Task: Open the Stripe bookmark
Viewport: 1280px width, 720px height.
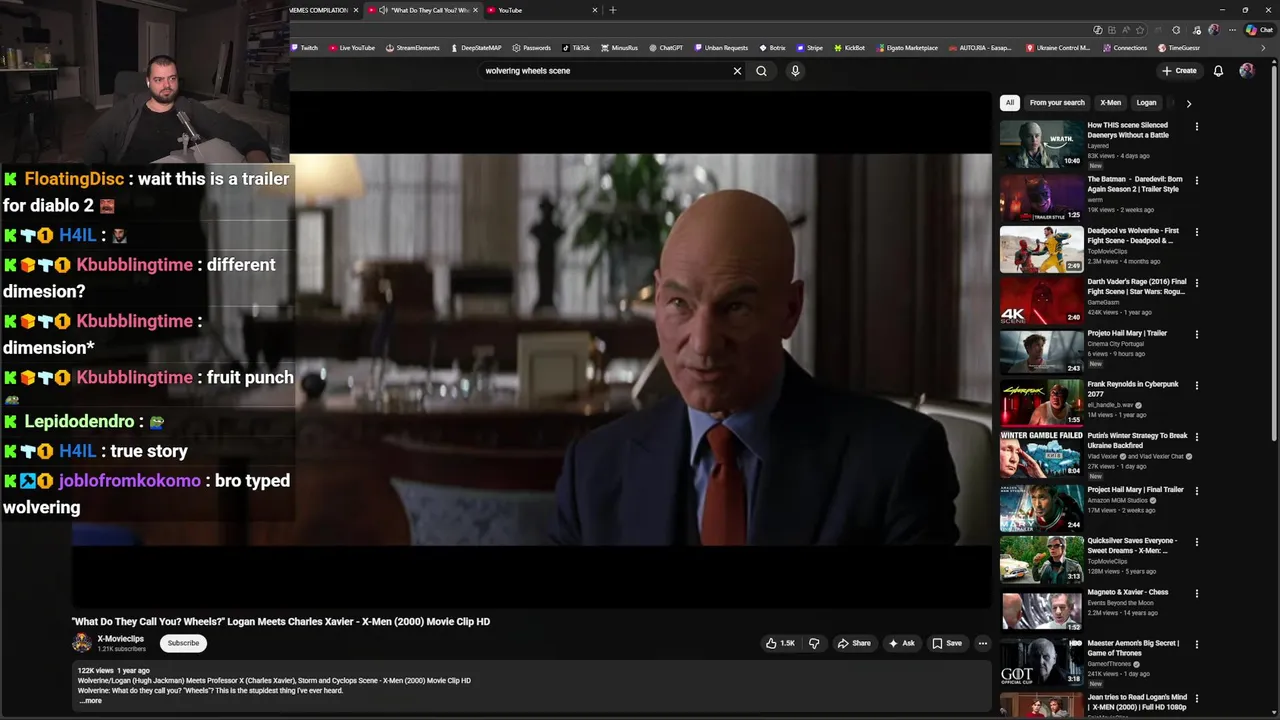Action: click(x=809, y=48)
